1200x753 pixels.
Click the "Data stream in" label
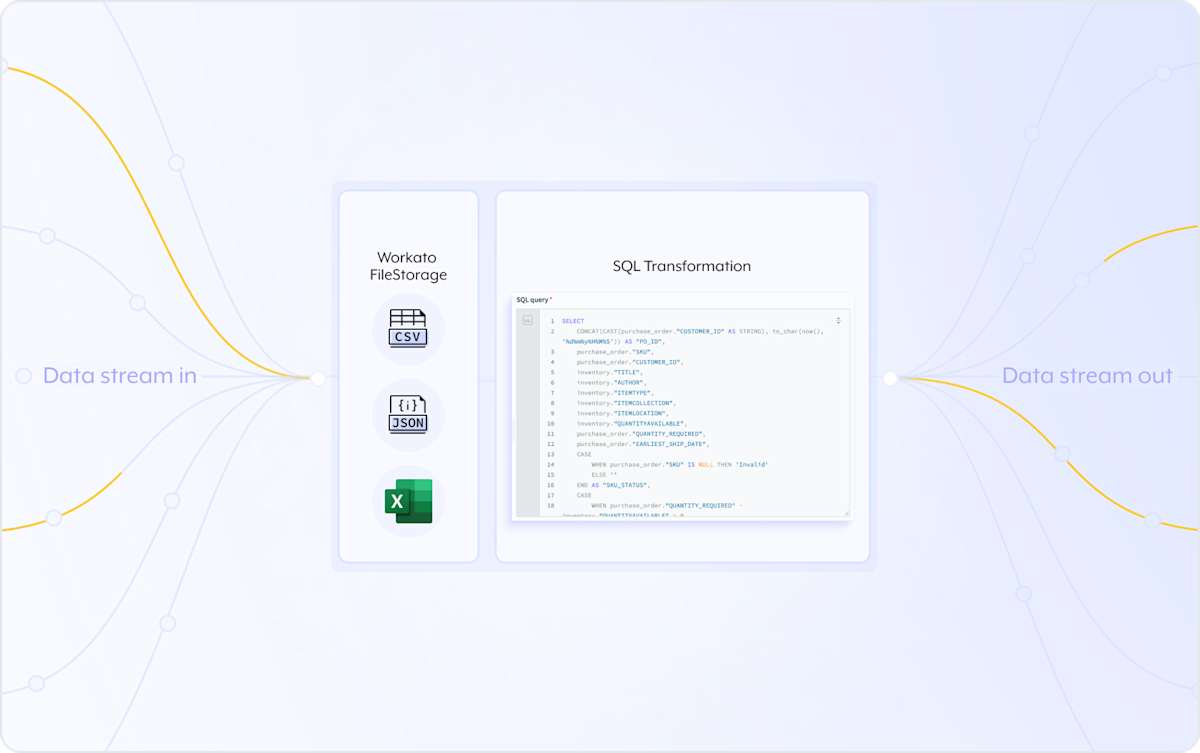pos(120,376)
